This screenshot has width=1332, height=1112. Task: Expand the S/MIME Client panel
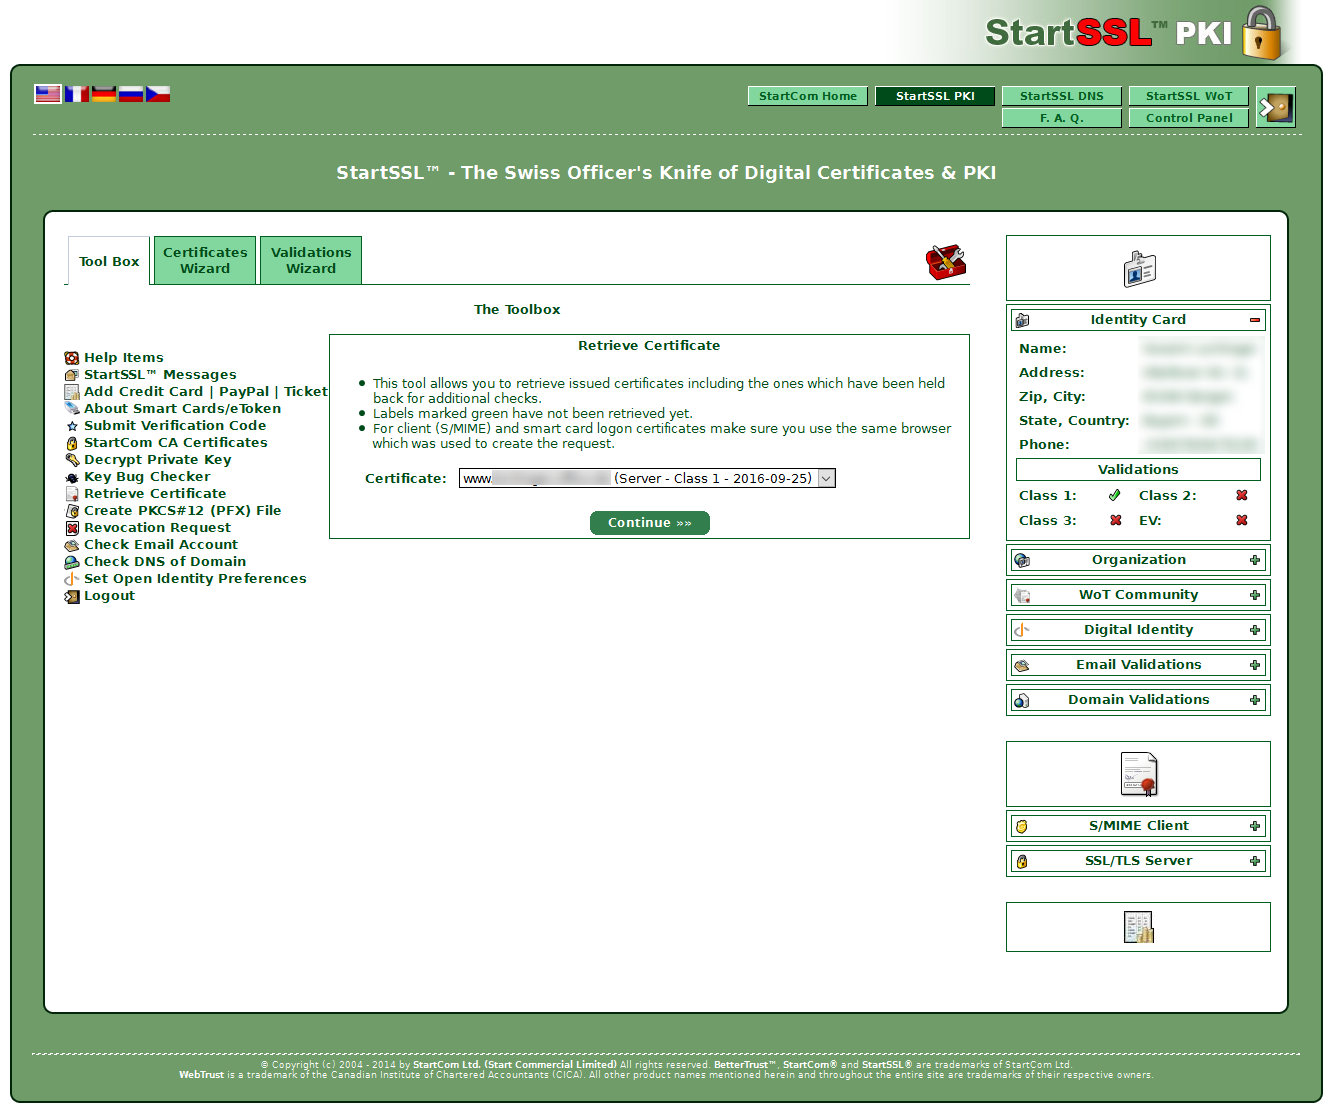click(x=1255, y=826)
